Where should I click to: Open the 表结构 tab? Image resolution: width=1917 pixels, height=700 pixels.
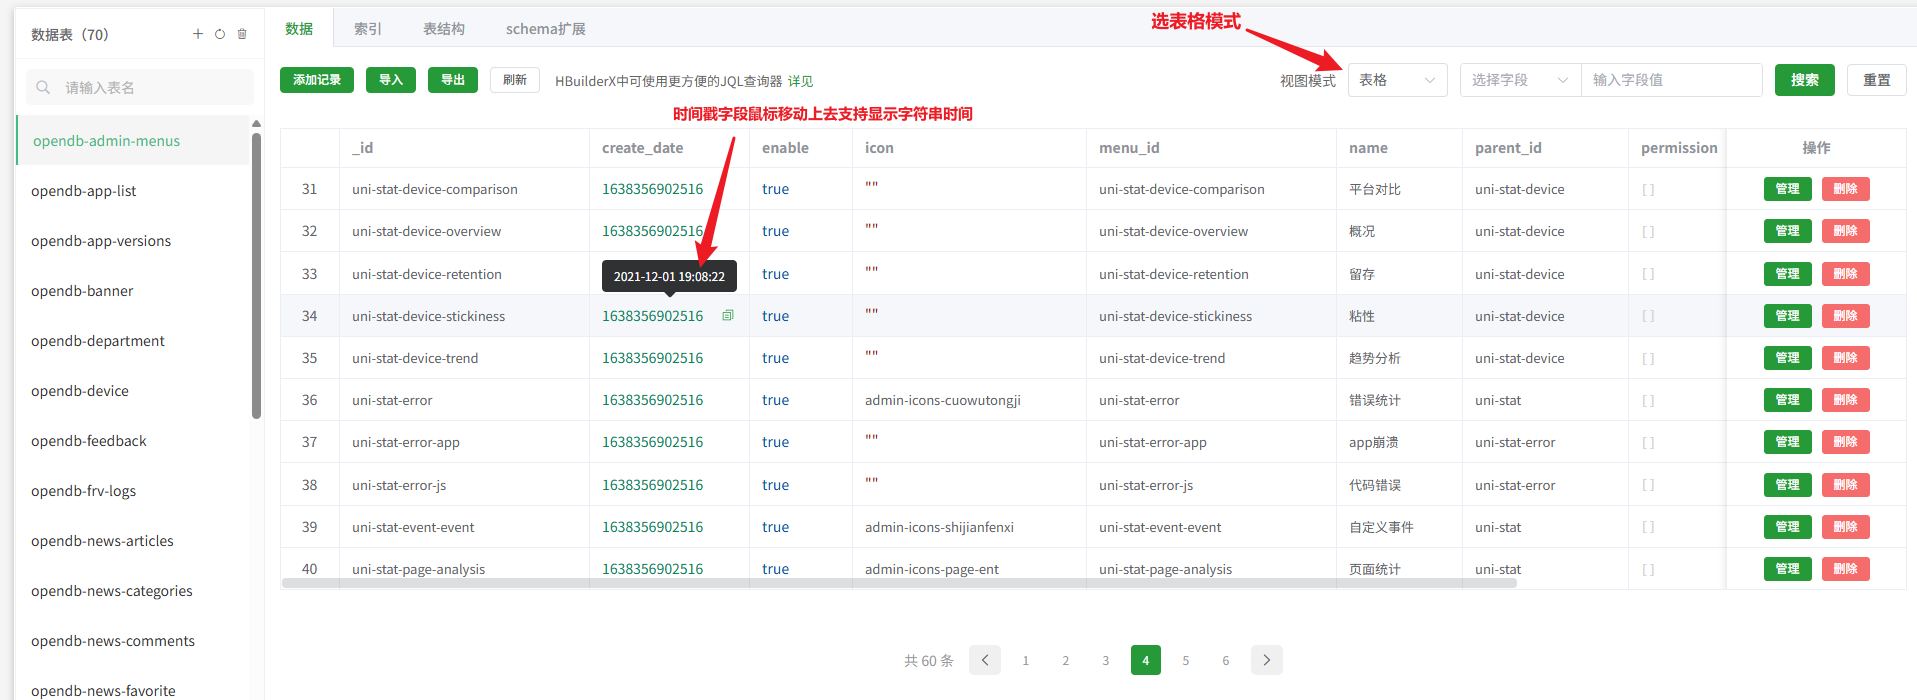[444, 29]
